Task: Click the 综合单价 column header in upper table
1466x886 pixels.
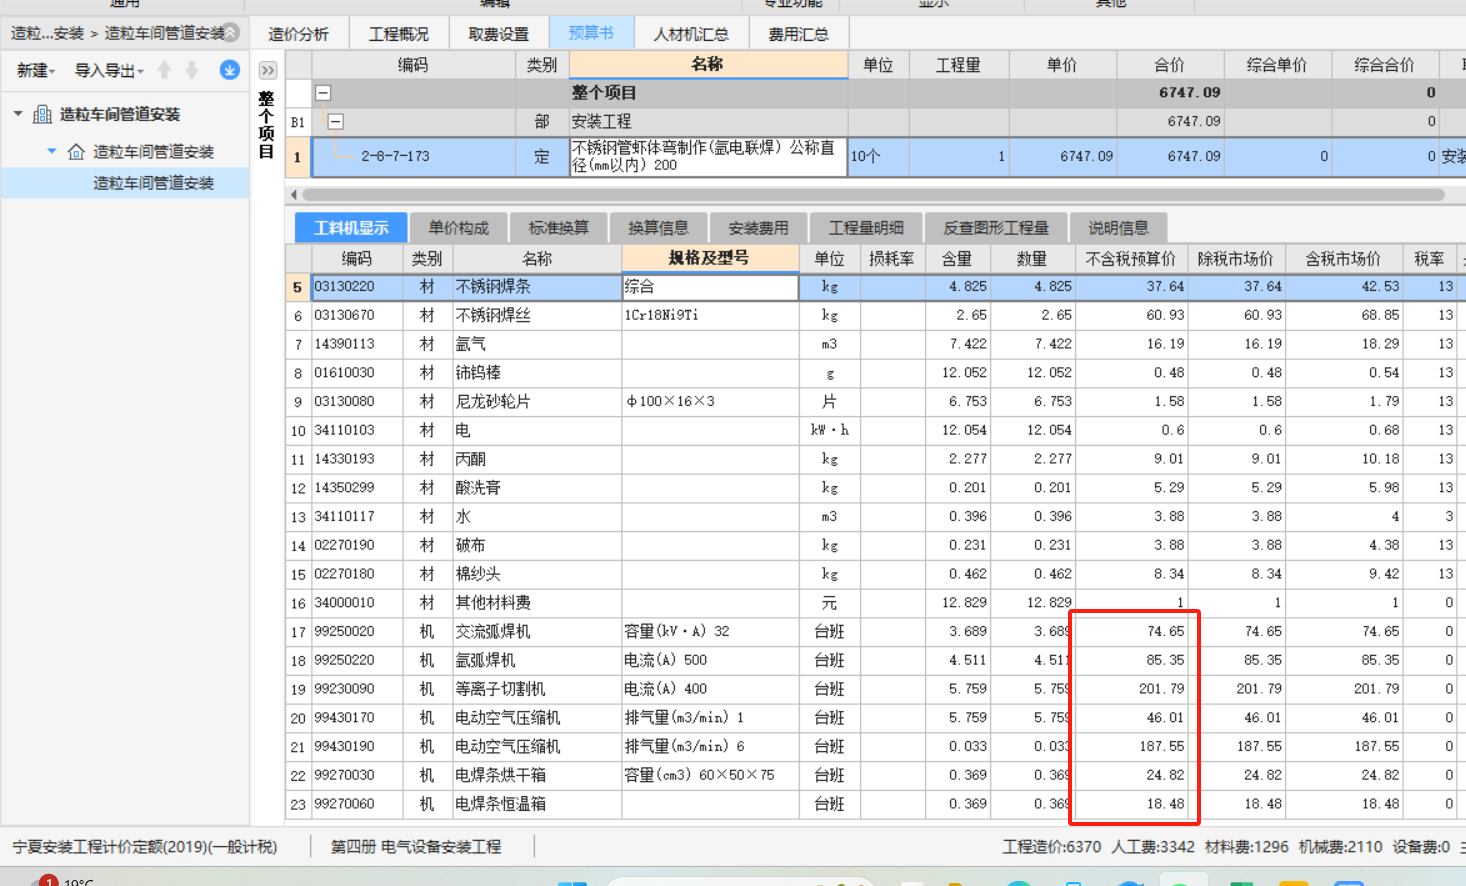Action: 1276,65
